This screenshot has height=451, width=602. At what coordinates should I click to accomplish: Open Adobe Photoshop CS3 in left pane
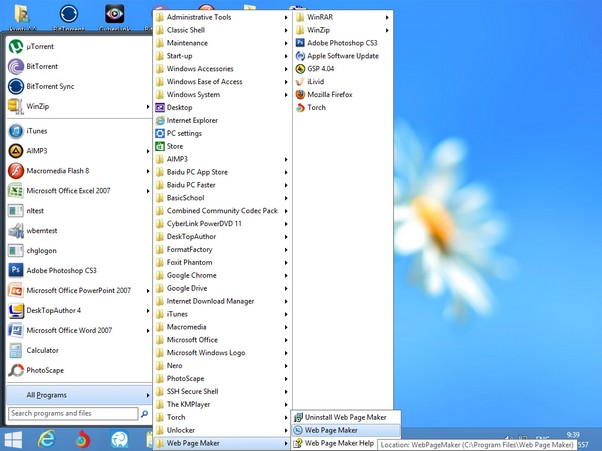(79, 271)
